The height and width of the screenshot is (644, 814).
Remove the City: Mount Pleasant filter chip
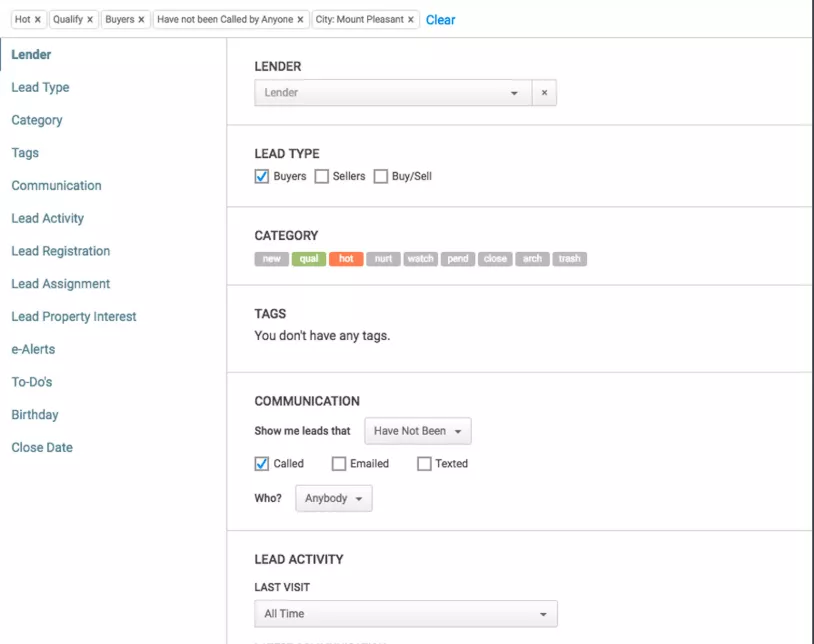411,19
